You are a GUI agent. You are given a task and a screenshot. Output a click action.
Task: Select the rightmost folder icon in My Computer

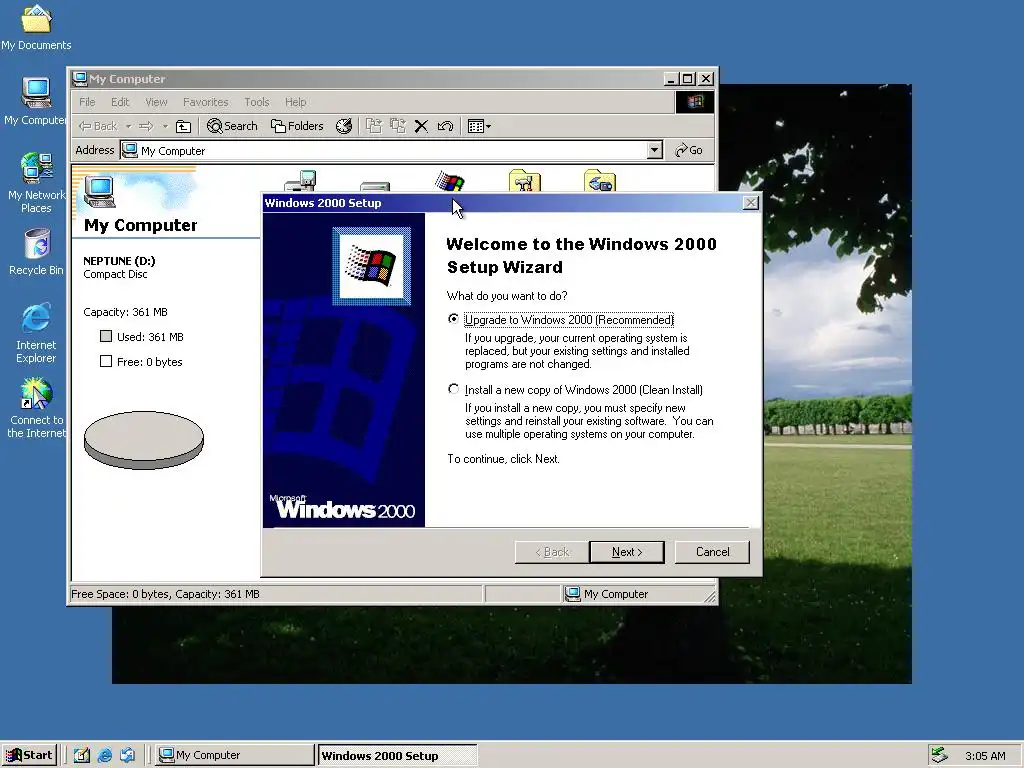coord(600,180)
